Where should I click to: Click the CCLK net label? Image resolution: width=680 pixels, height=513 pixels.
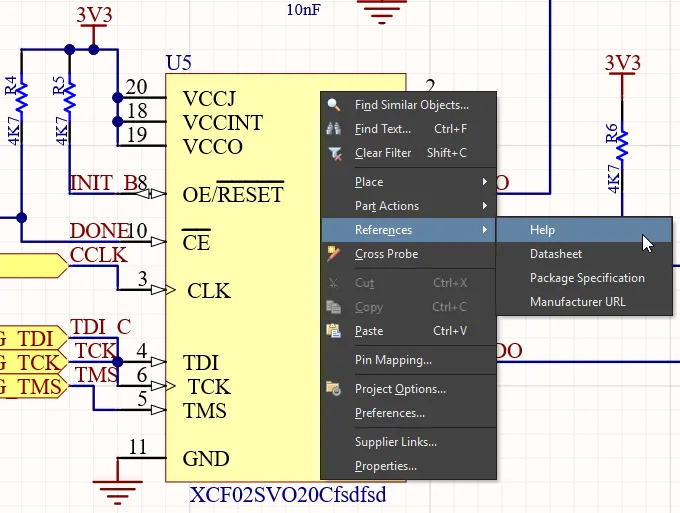[98, 255]
